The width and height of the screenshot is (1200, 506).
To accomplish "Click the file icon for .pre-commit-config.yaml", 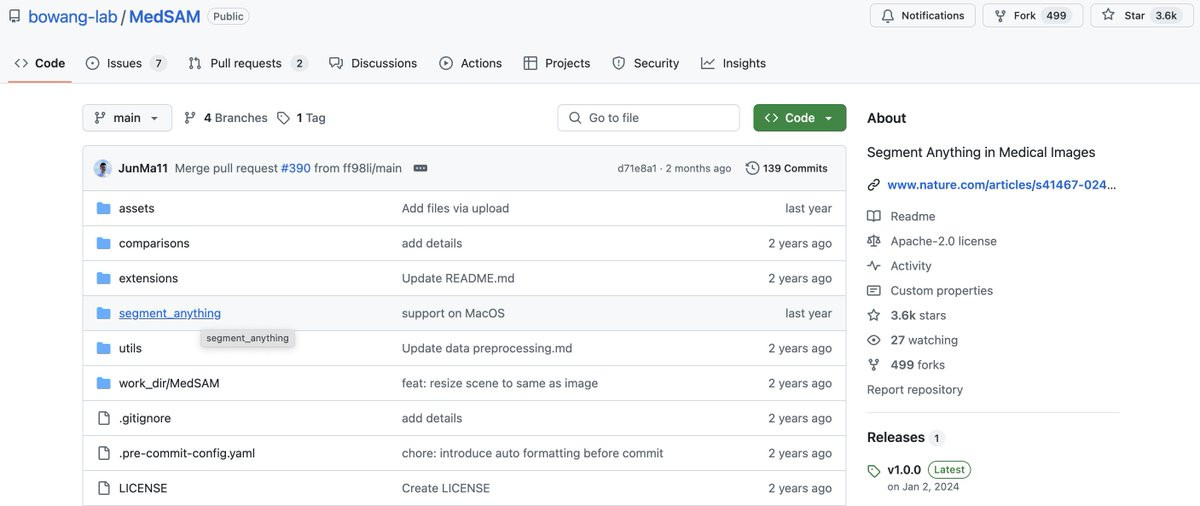I will [x=103, y=453].
